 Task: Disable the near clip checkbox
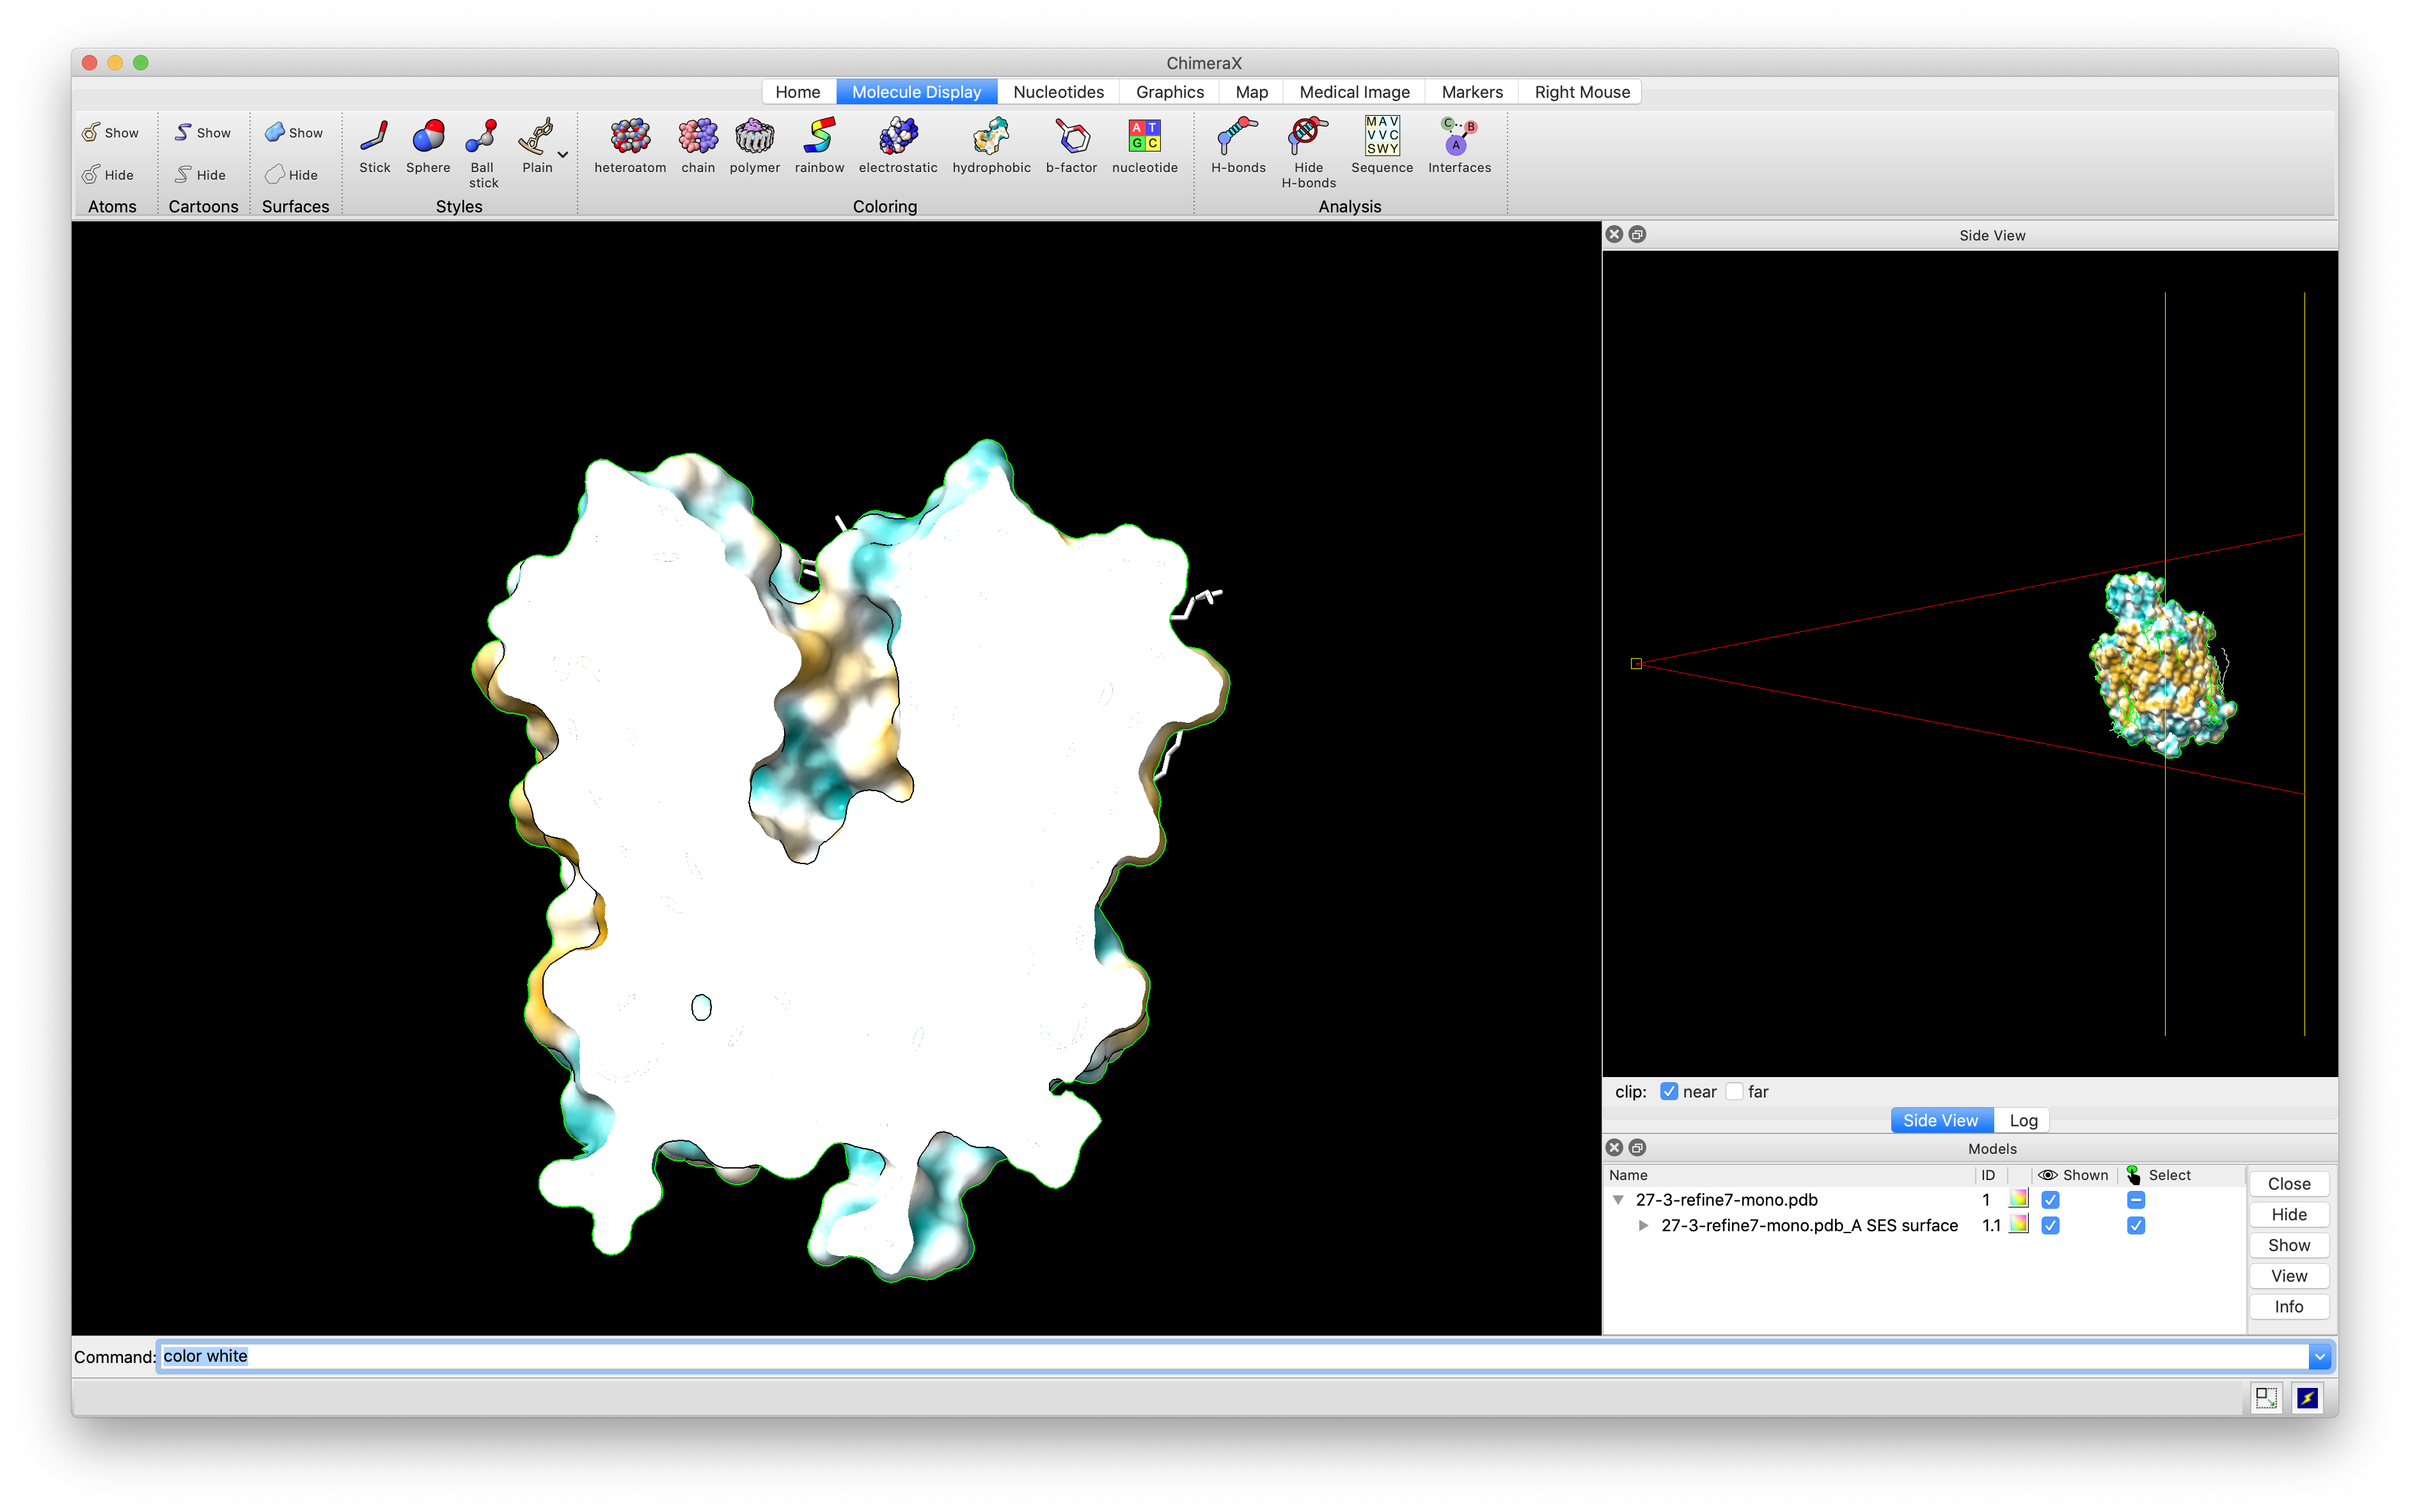1668,1091
